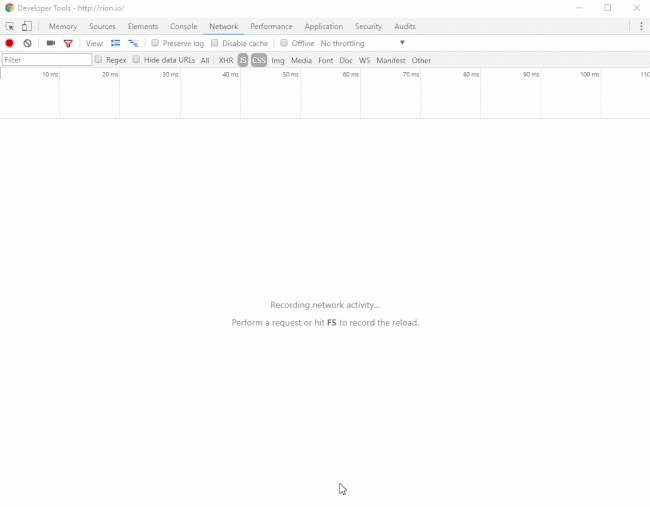Click the Chrome logo in title bar
The height and width of the screenshot is (507, 650).
(9, 8)
